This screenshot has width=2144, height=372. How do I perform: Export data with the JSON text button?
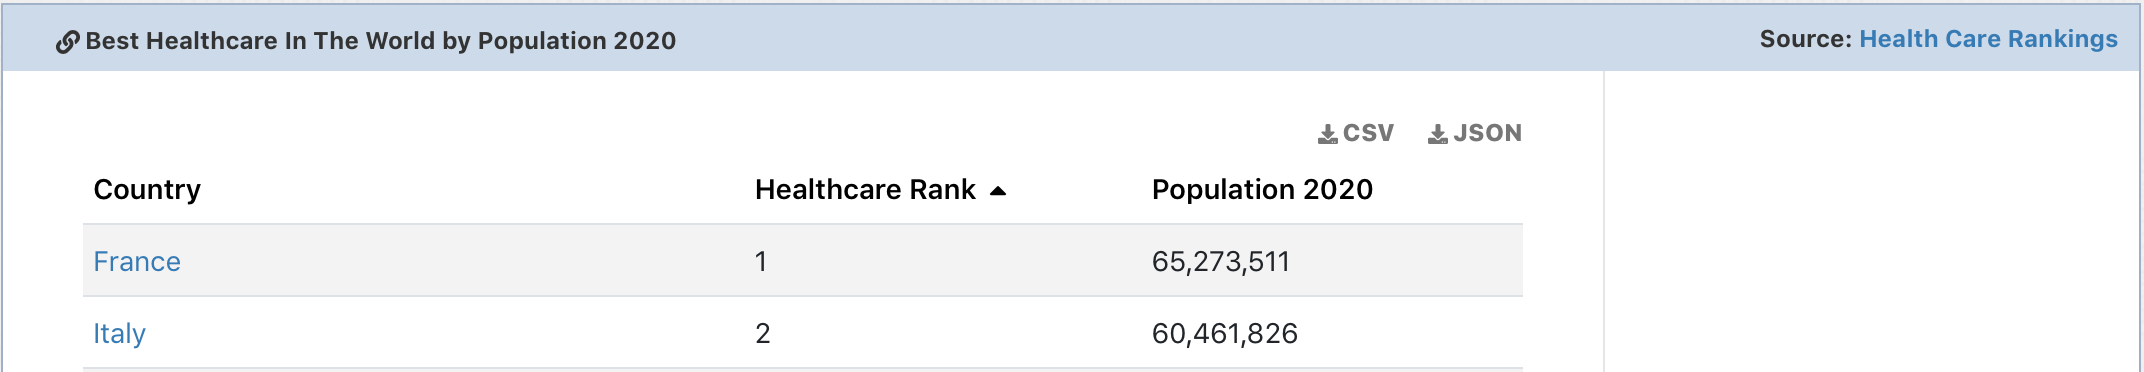(x=1487, y=133)
